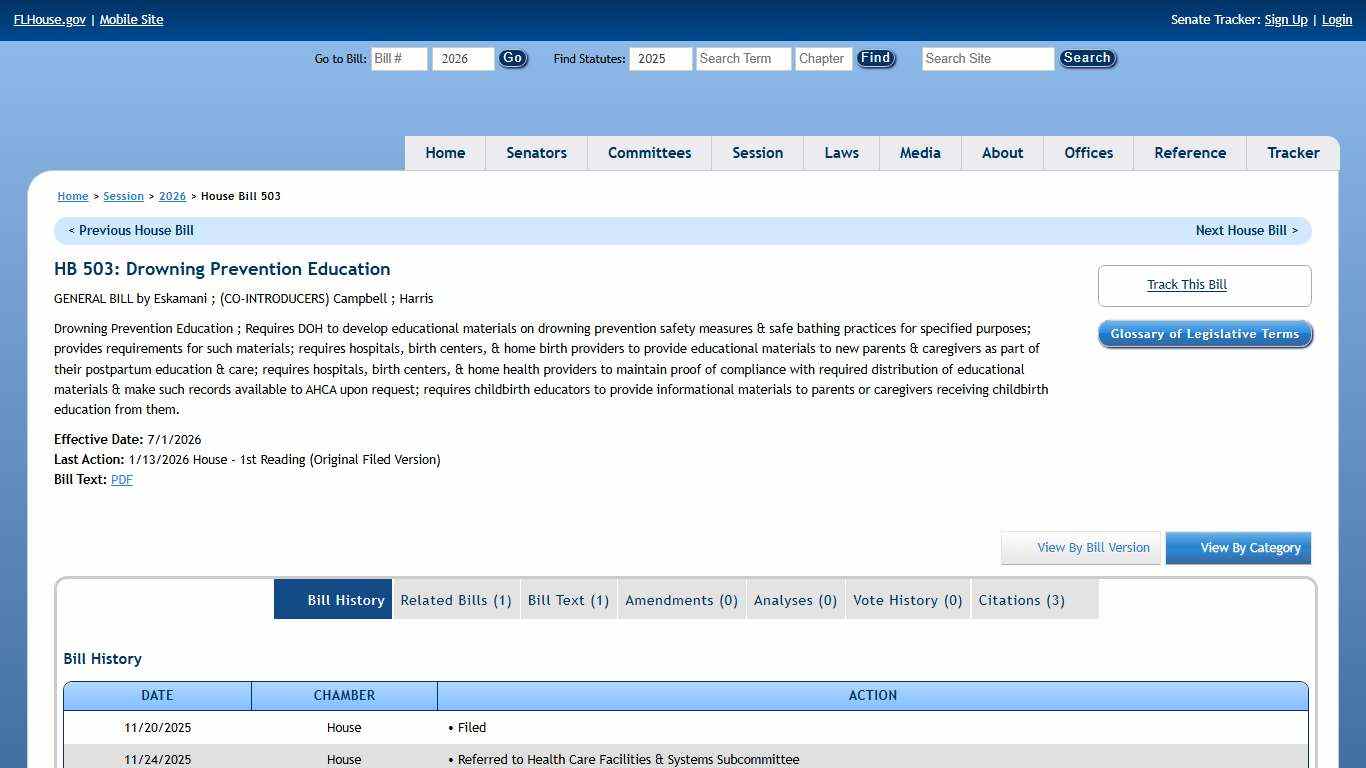Switch to the Bill Text tab

click(568, 600)
